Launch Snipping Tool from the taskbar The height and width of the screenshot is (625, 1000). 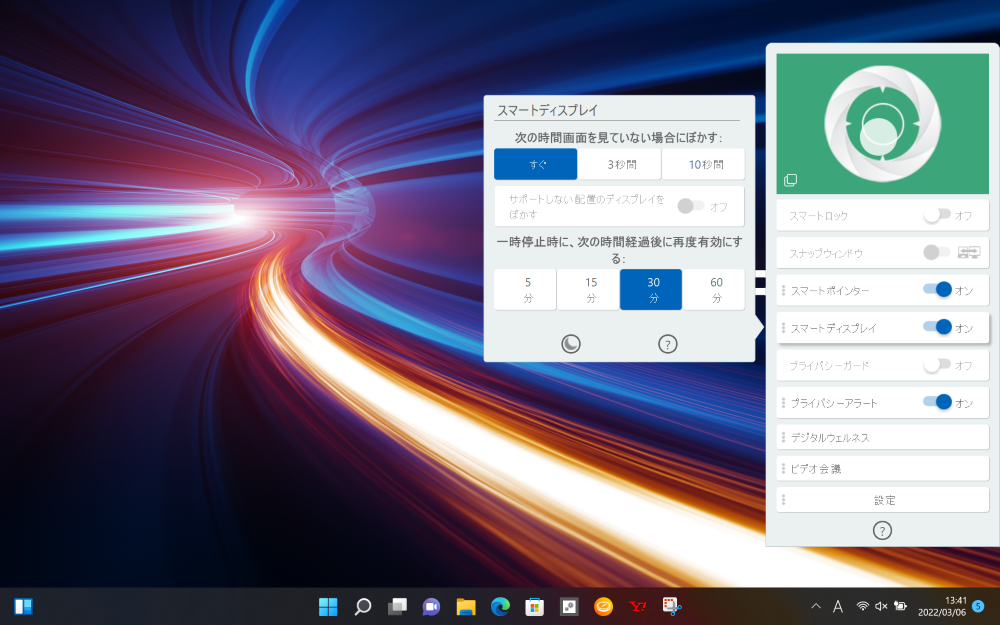point(671,606)
